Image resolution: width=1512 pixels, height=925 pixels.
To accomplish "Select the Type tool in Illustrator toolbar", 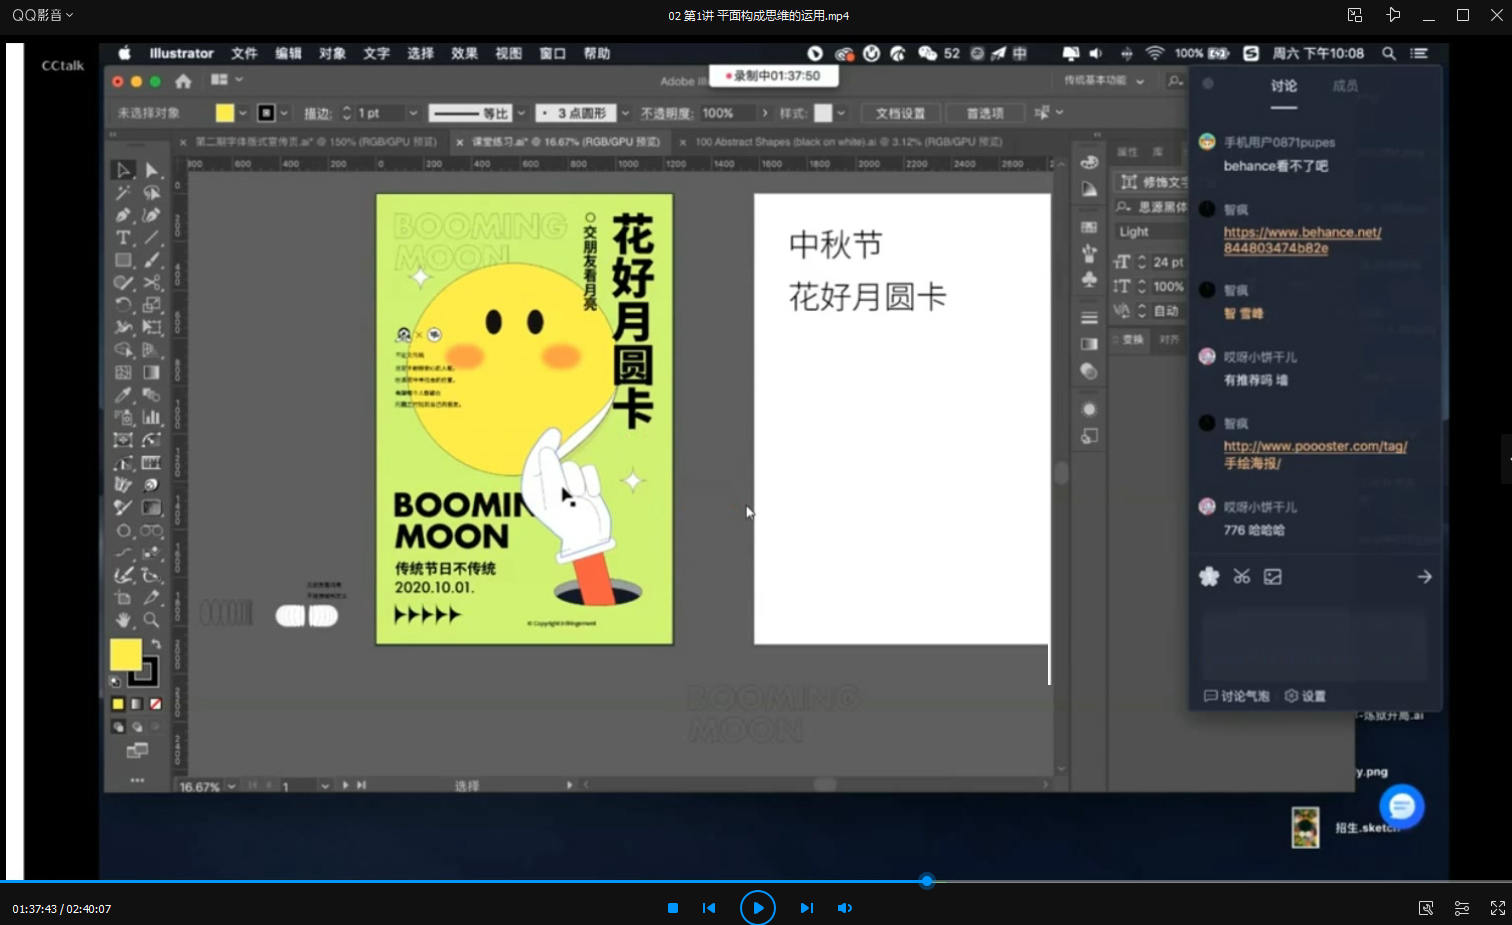I will 123,238.
